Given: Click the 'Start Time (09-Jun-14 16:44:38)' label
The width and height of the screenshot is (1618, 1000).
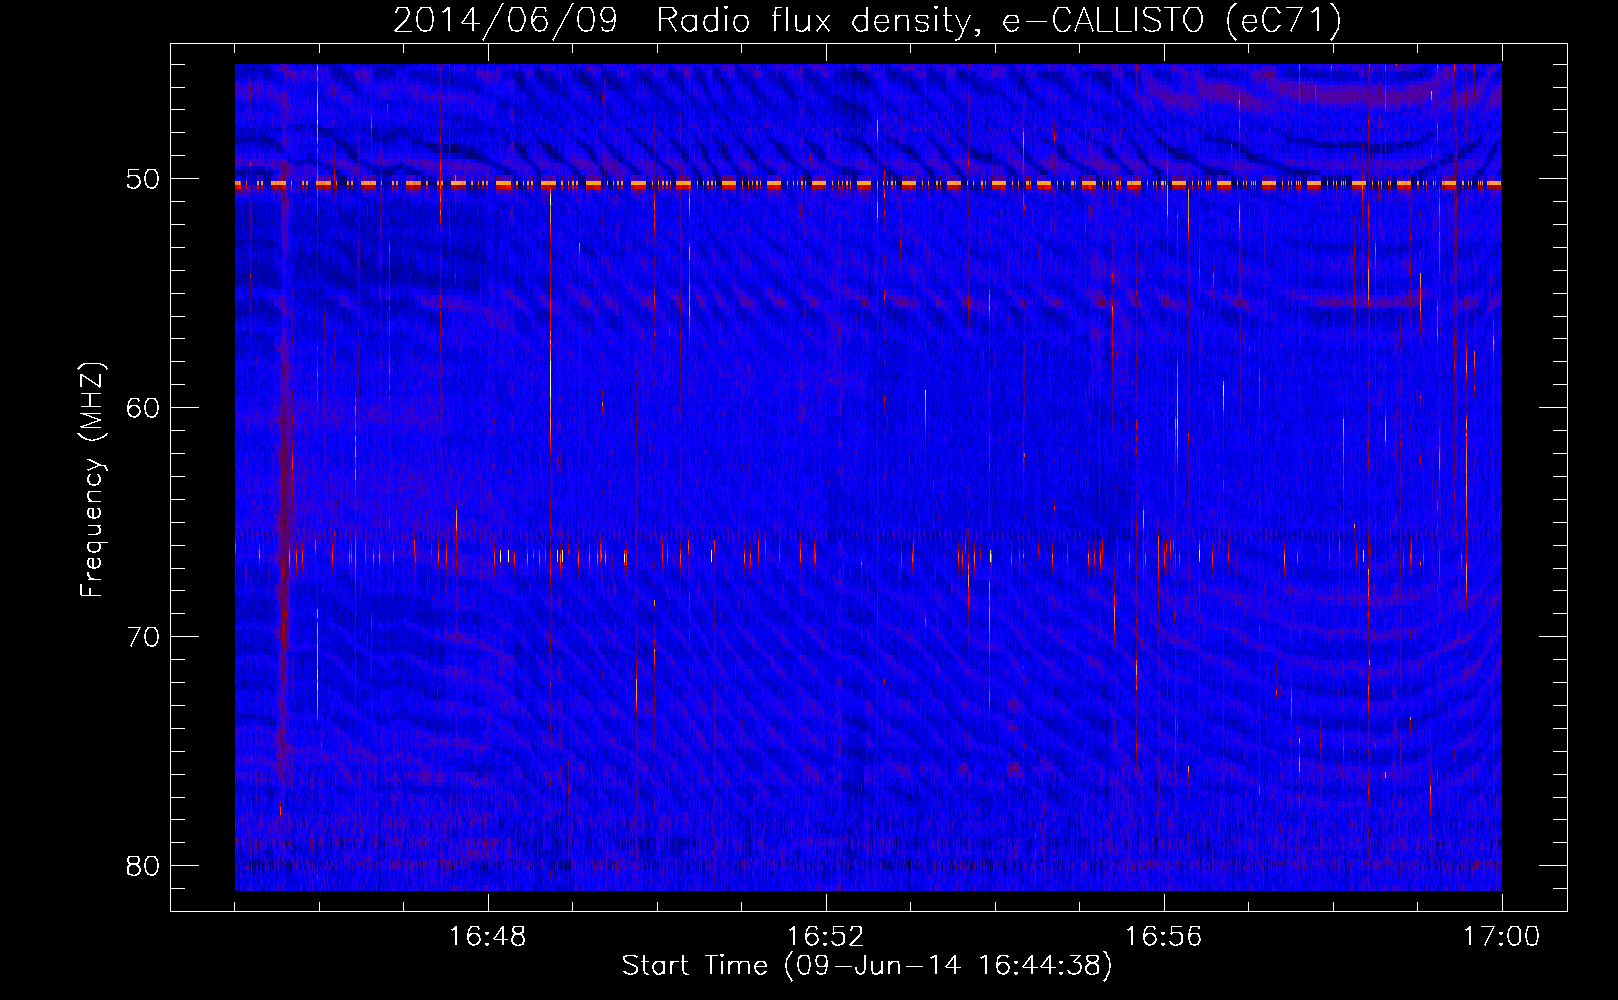Looking at the screenshot, I should click(x=867, y=966).
